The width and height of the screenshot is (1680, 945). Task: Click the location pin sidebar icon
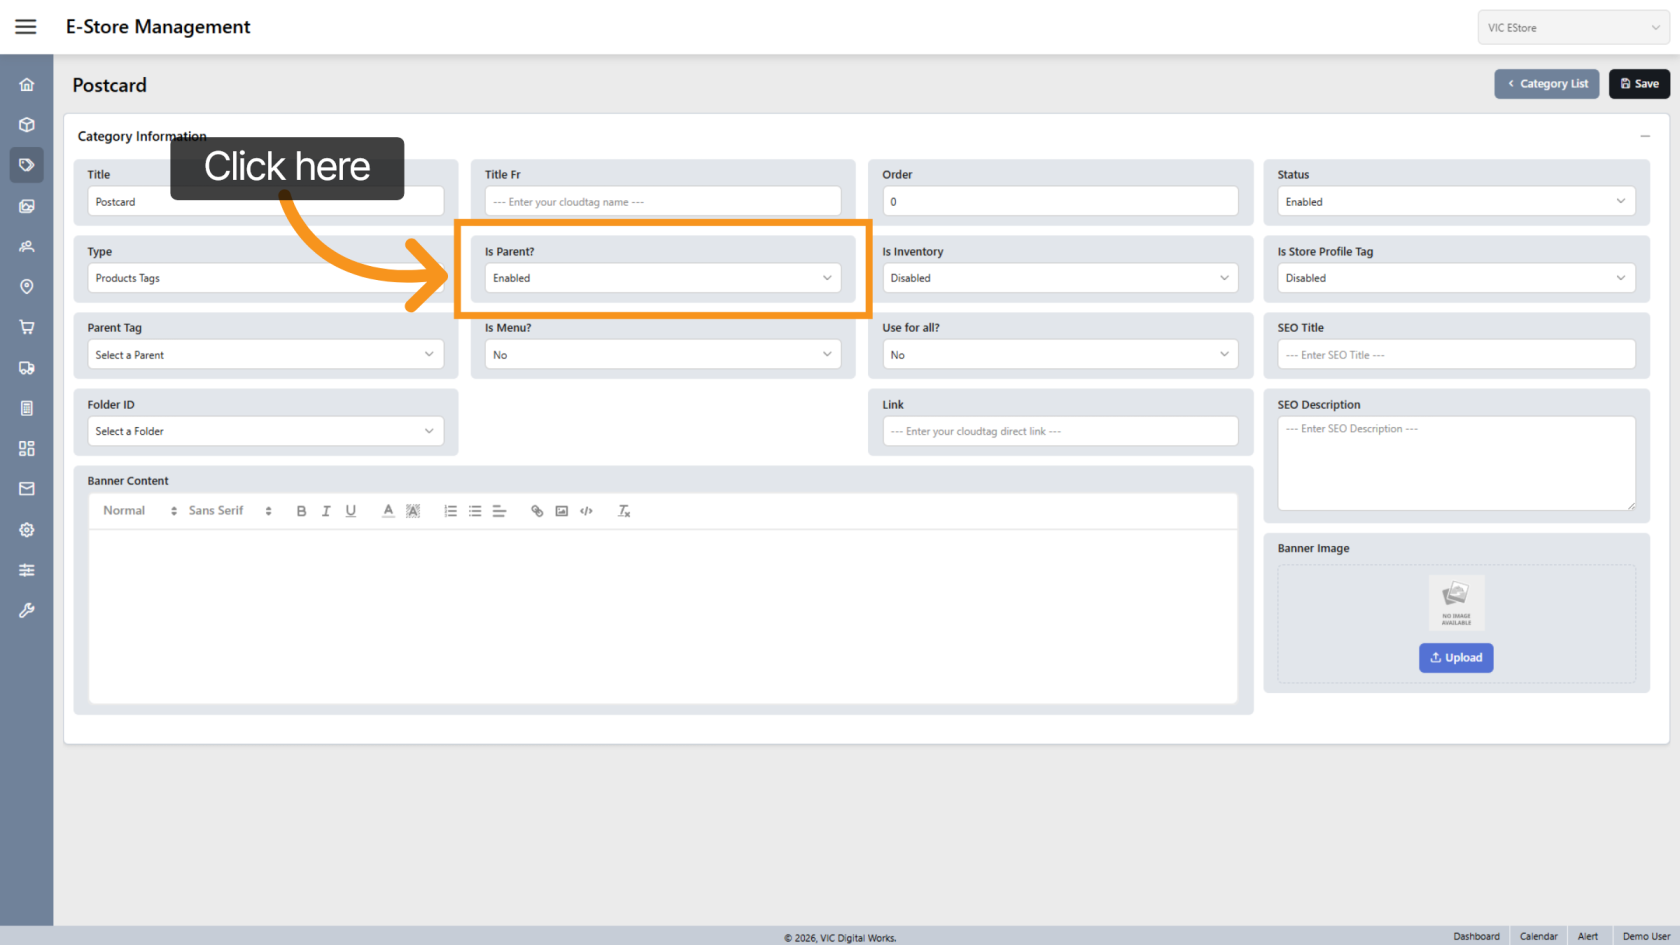pyautogui.click(x=27, y=287)
